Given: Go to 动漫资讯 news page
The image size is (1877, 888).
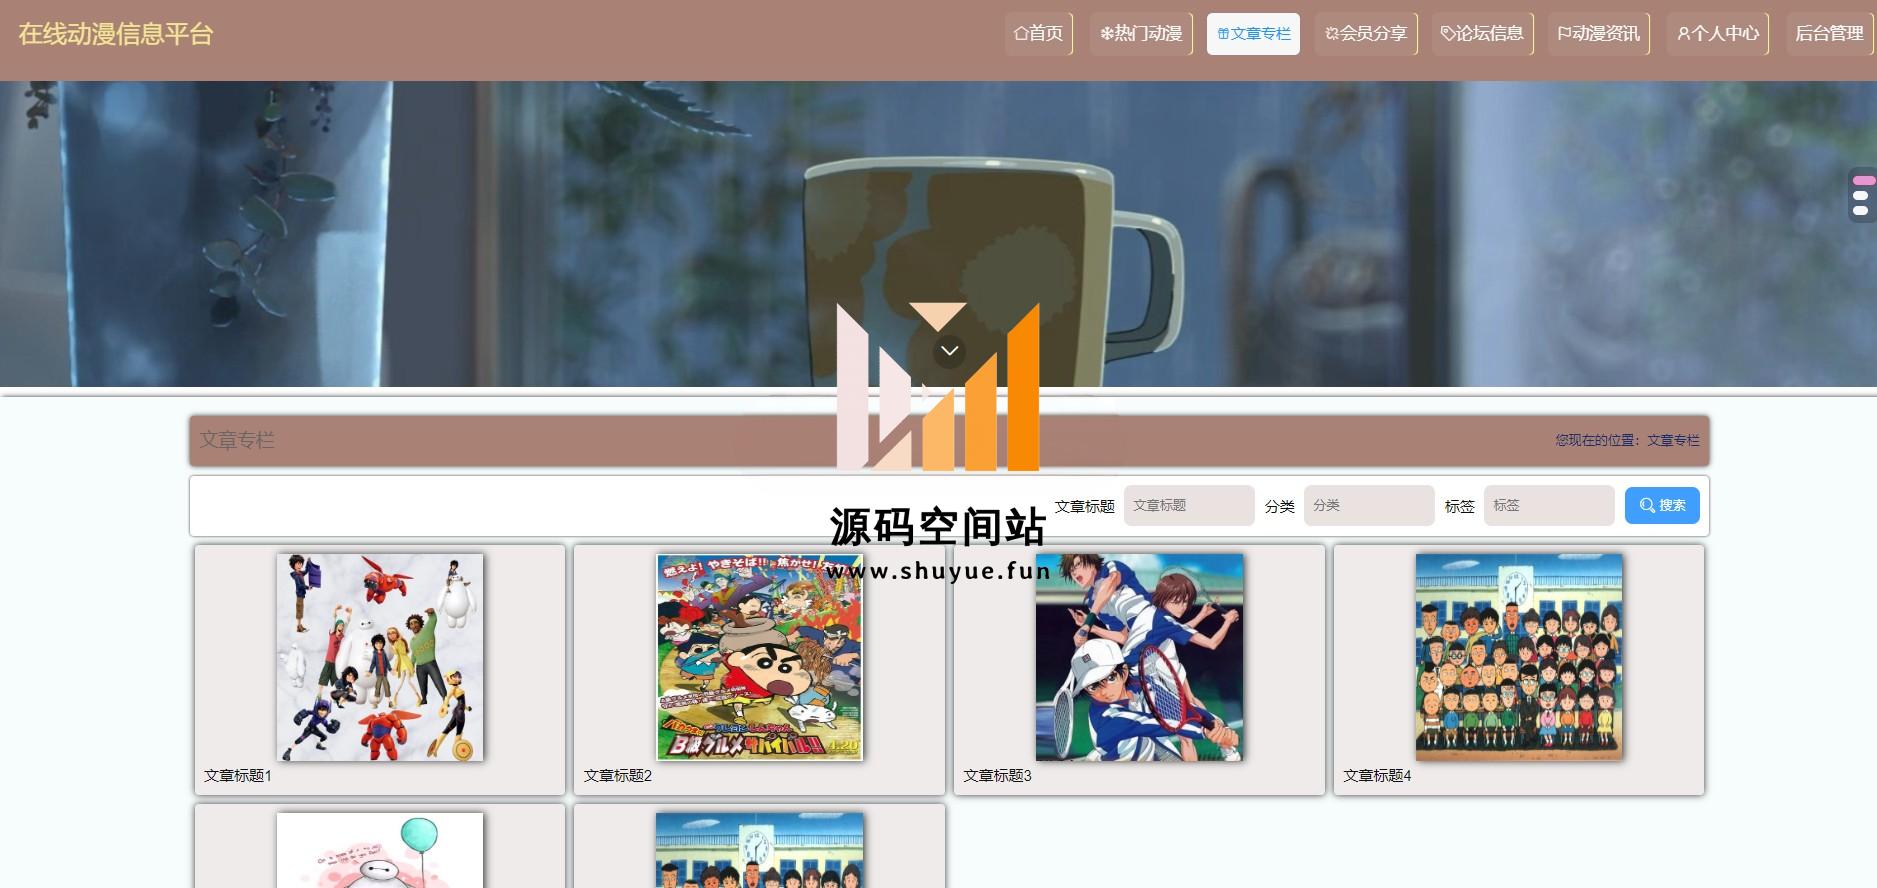Looking at the screenshot, I should [x=1598, y=34].
